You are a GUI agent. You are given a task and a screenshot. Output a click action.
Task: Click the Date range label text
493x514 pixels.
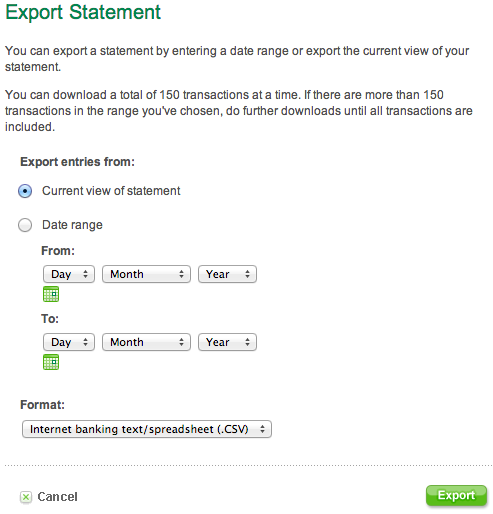[x=72, y=225]
